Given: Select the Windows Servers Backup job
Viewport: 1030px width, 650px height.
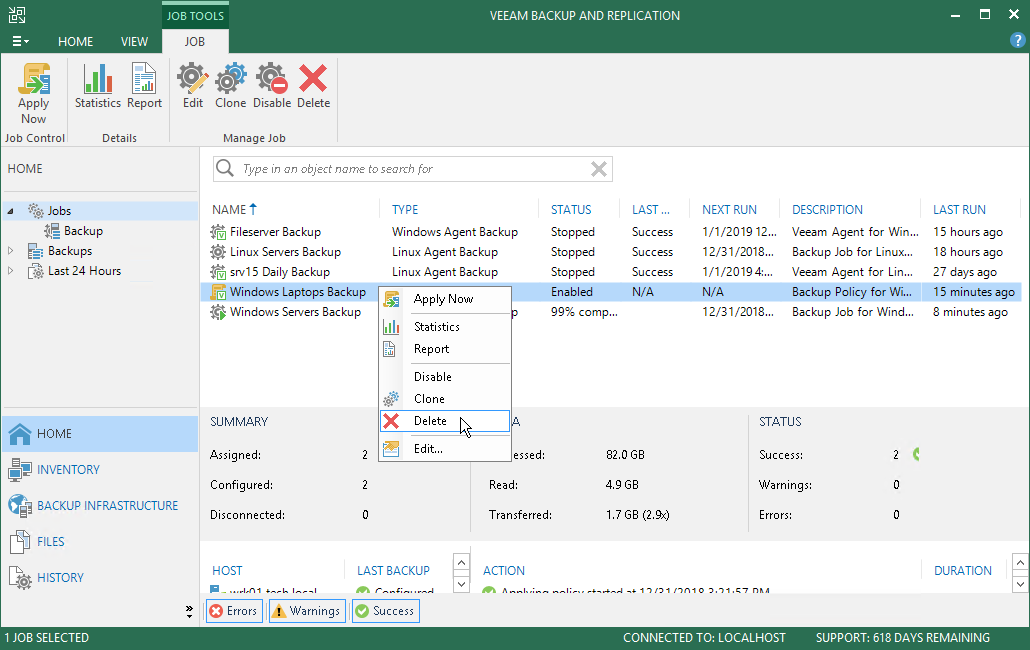Looking at the screenshot, I should 611,312.
